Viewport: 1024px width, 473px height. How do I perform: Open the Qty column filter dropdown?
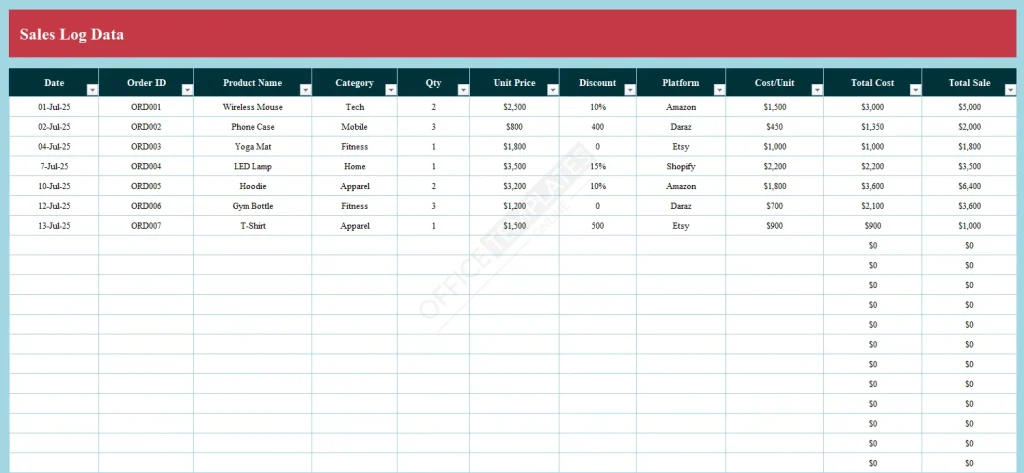click(x=463, y=90)
